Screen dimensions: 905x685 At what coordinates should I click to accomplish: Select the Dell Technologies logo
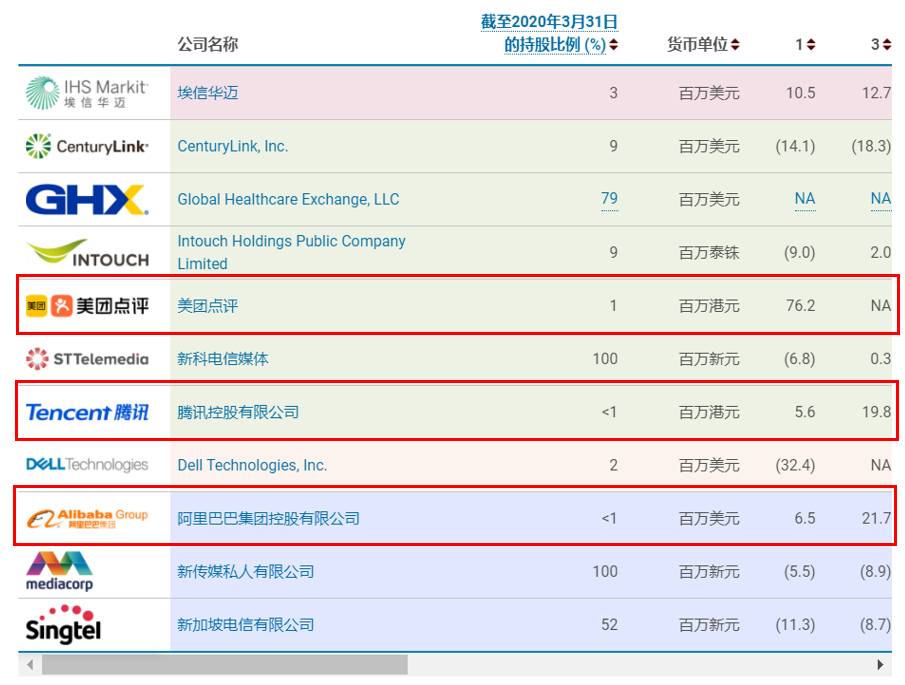pyautogui.click(x=87, y=464)
